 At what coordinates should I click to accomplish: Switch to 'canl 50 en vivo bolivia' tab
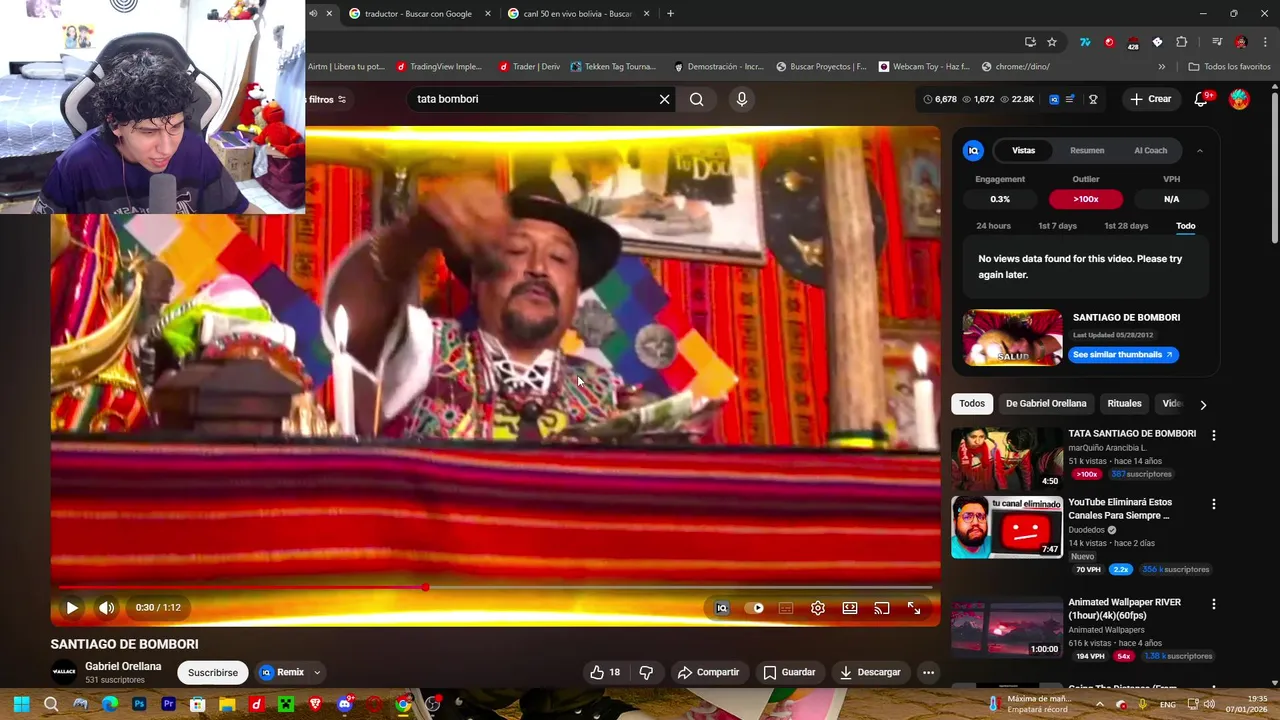click(x=578, y=14)
